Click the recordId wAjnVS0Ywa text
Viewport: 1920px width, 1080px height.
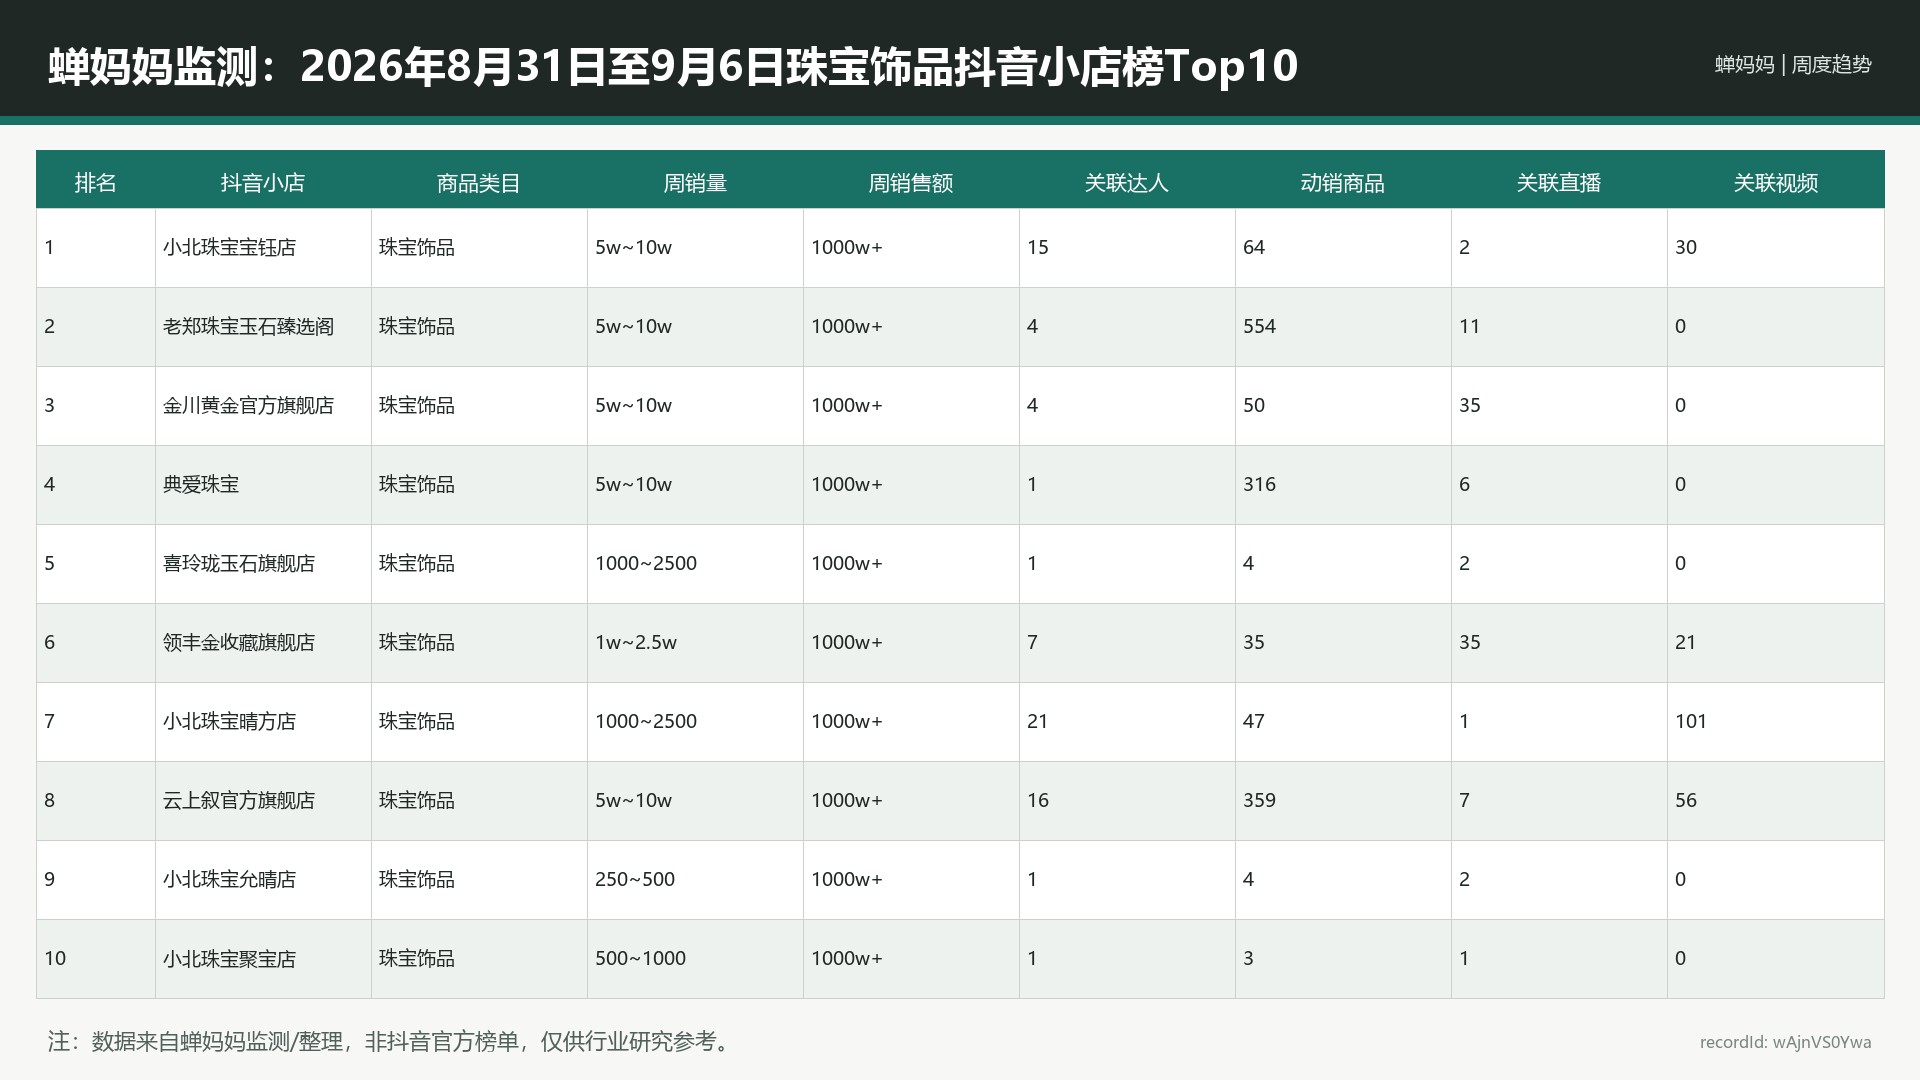[1786, 1042]
